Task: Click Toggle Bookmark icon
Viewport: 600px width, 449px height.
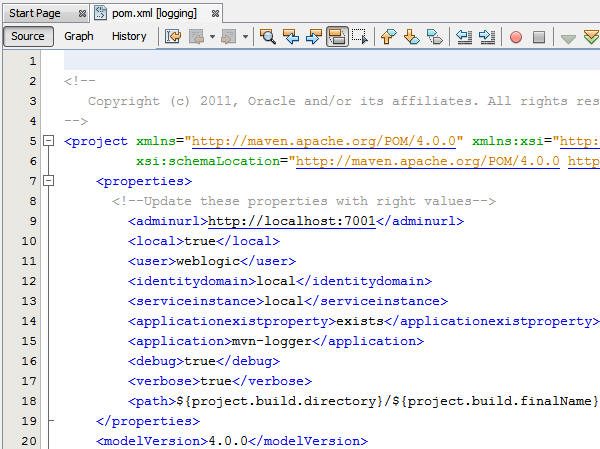Action: [435, 37]
